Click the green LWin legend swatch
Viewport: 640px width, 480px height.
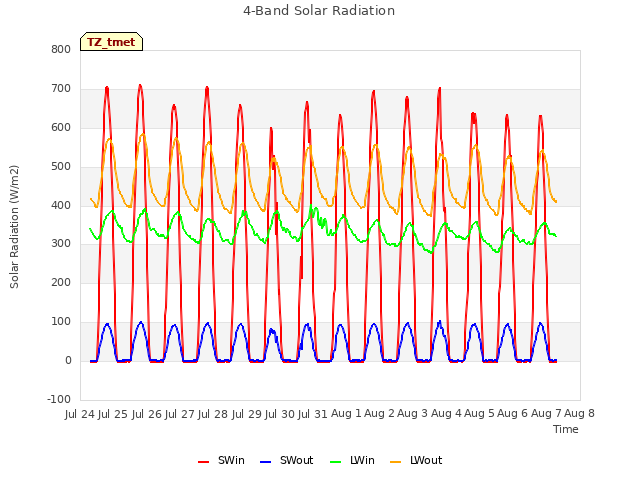(335, 462)
